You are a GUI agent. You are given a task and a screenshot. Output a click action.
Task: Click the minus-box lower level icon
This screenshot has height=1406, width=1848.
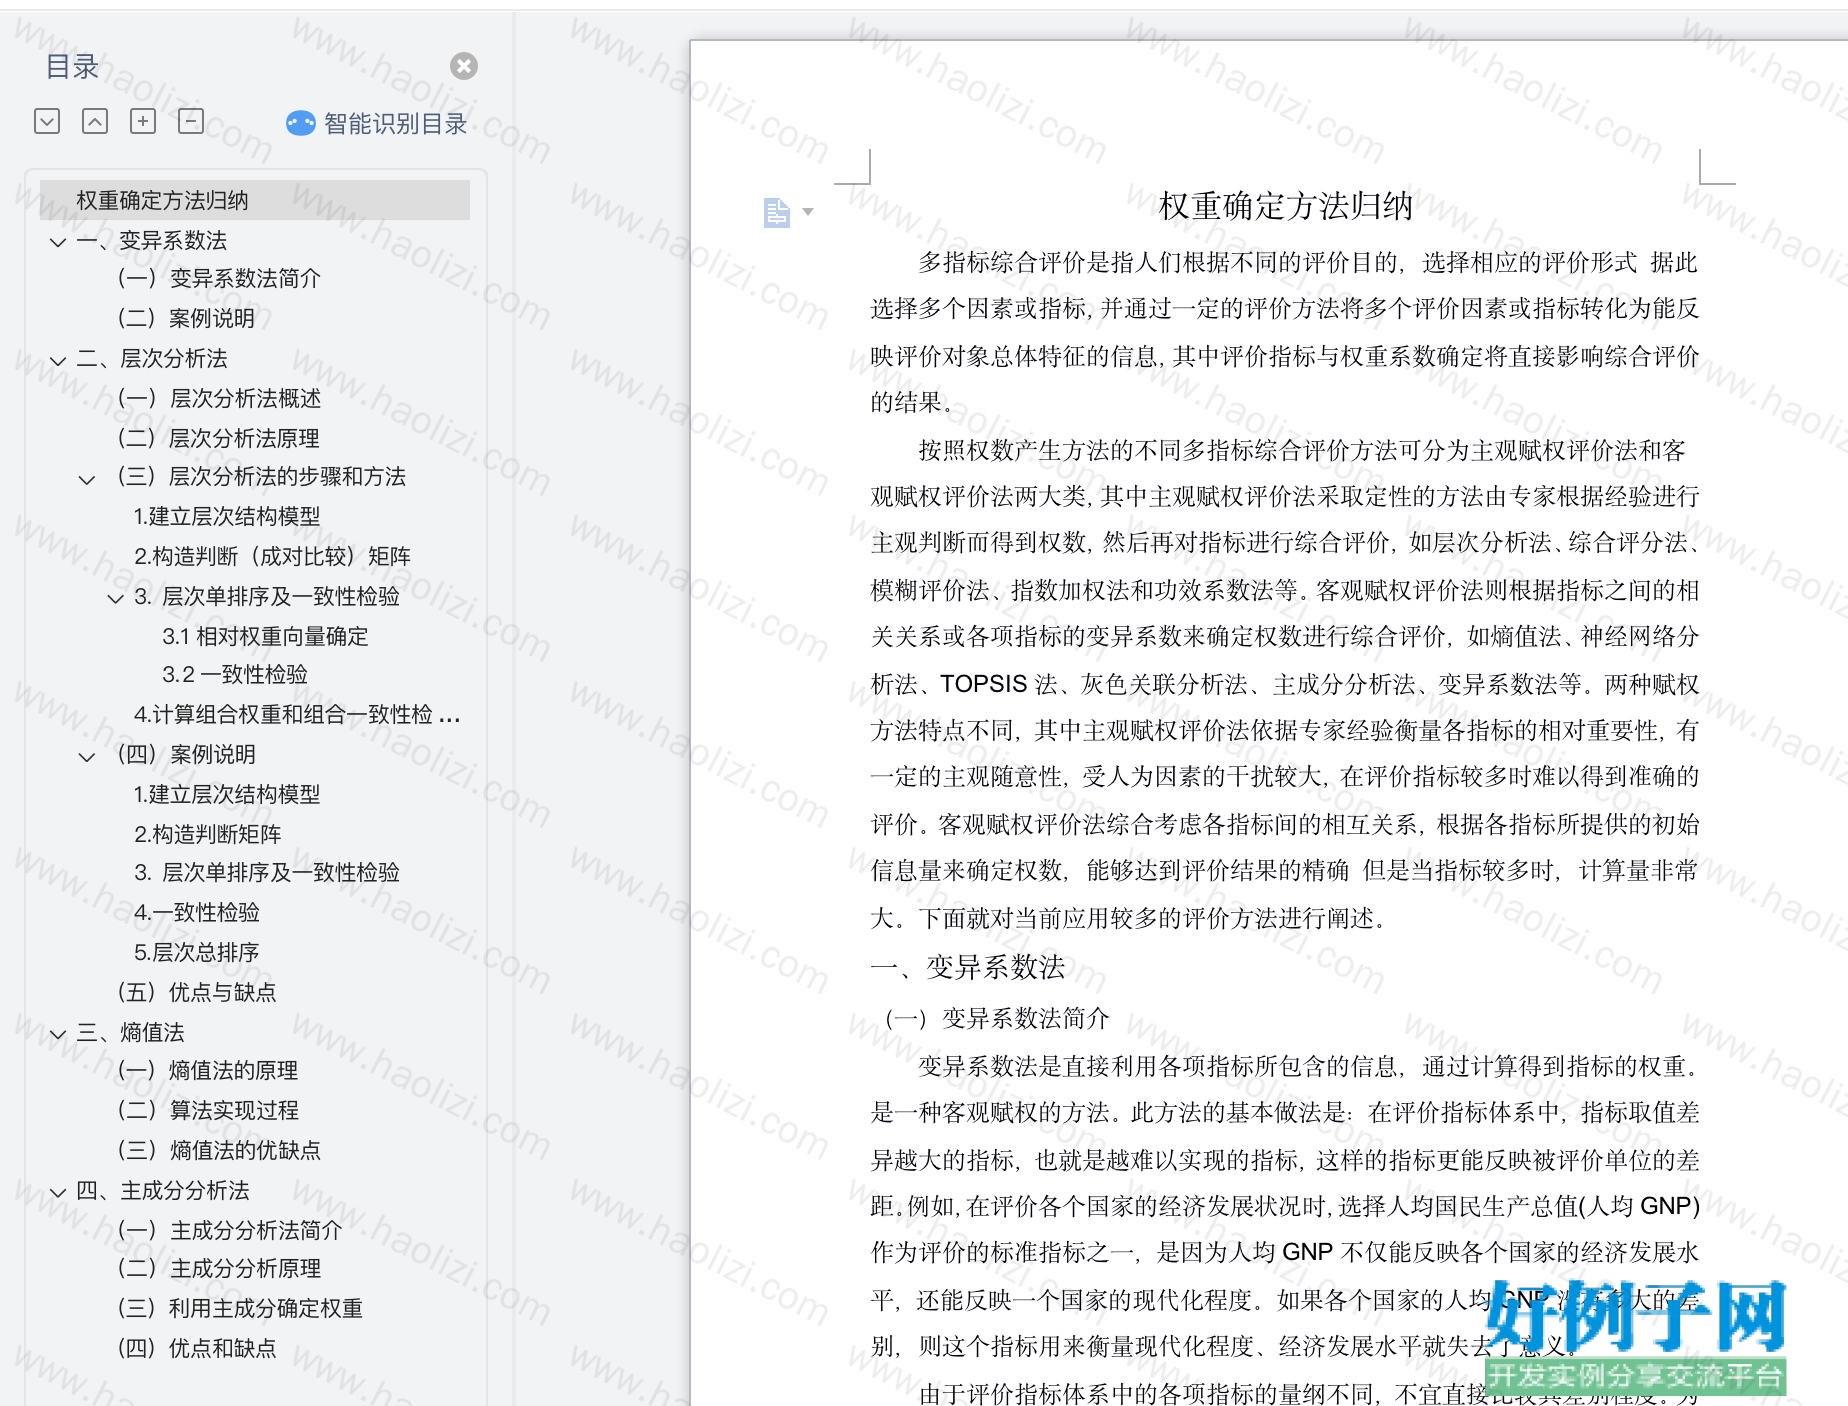click(x=191, y=122)
